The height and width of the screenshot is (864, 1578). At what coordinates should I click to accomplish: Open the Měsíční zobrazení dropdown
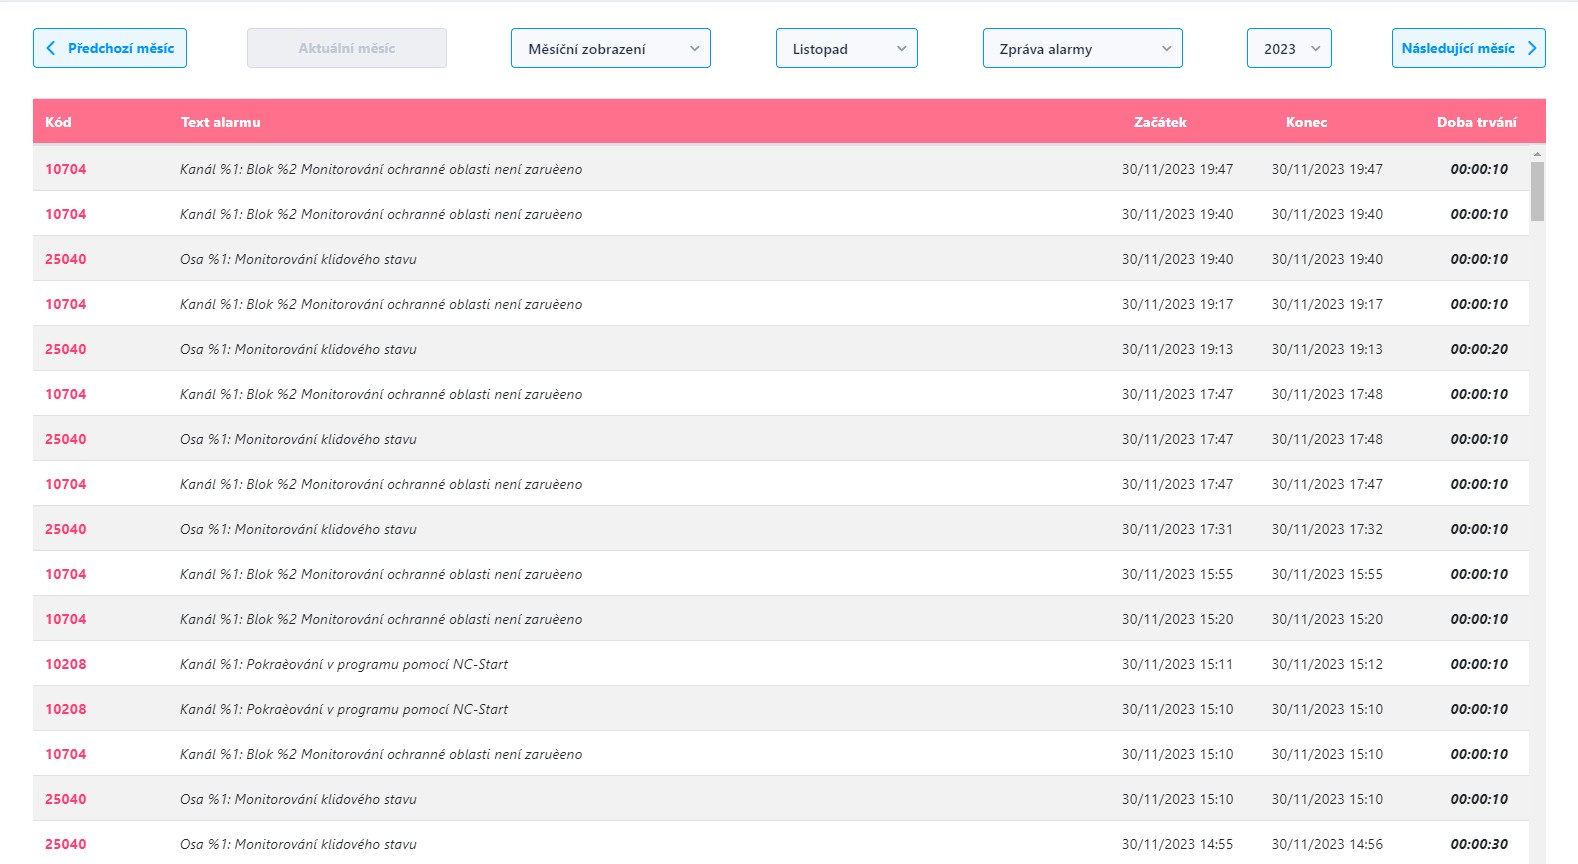pyautogui.click(x=610, y=48)
